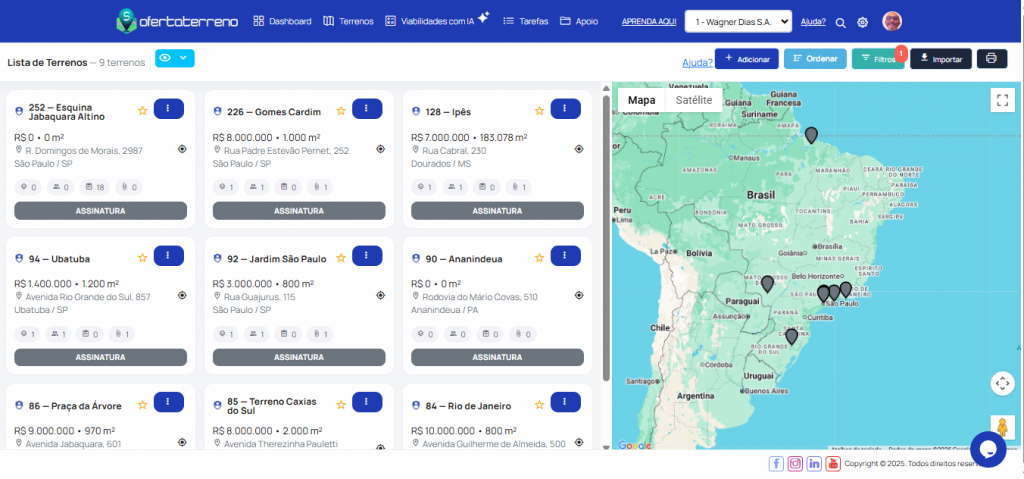
Task: Locate Esquina Jabaquara Altino on map target icon
Action: [182, 149]
